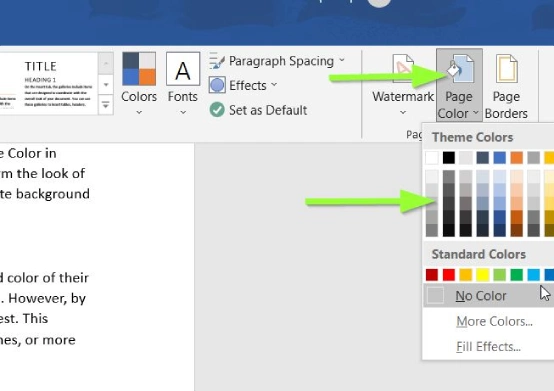554x391 pixels.
Task: Click the Theme Colors heading
Action: tap(472, 137)
